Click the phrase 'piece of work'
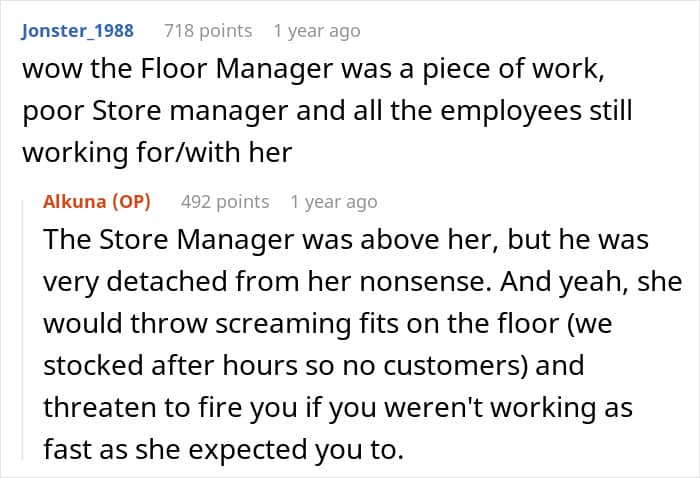Screen dimensions: 700x478 pyautogui.click(x=510, y=69)
